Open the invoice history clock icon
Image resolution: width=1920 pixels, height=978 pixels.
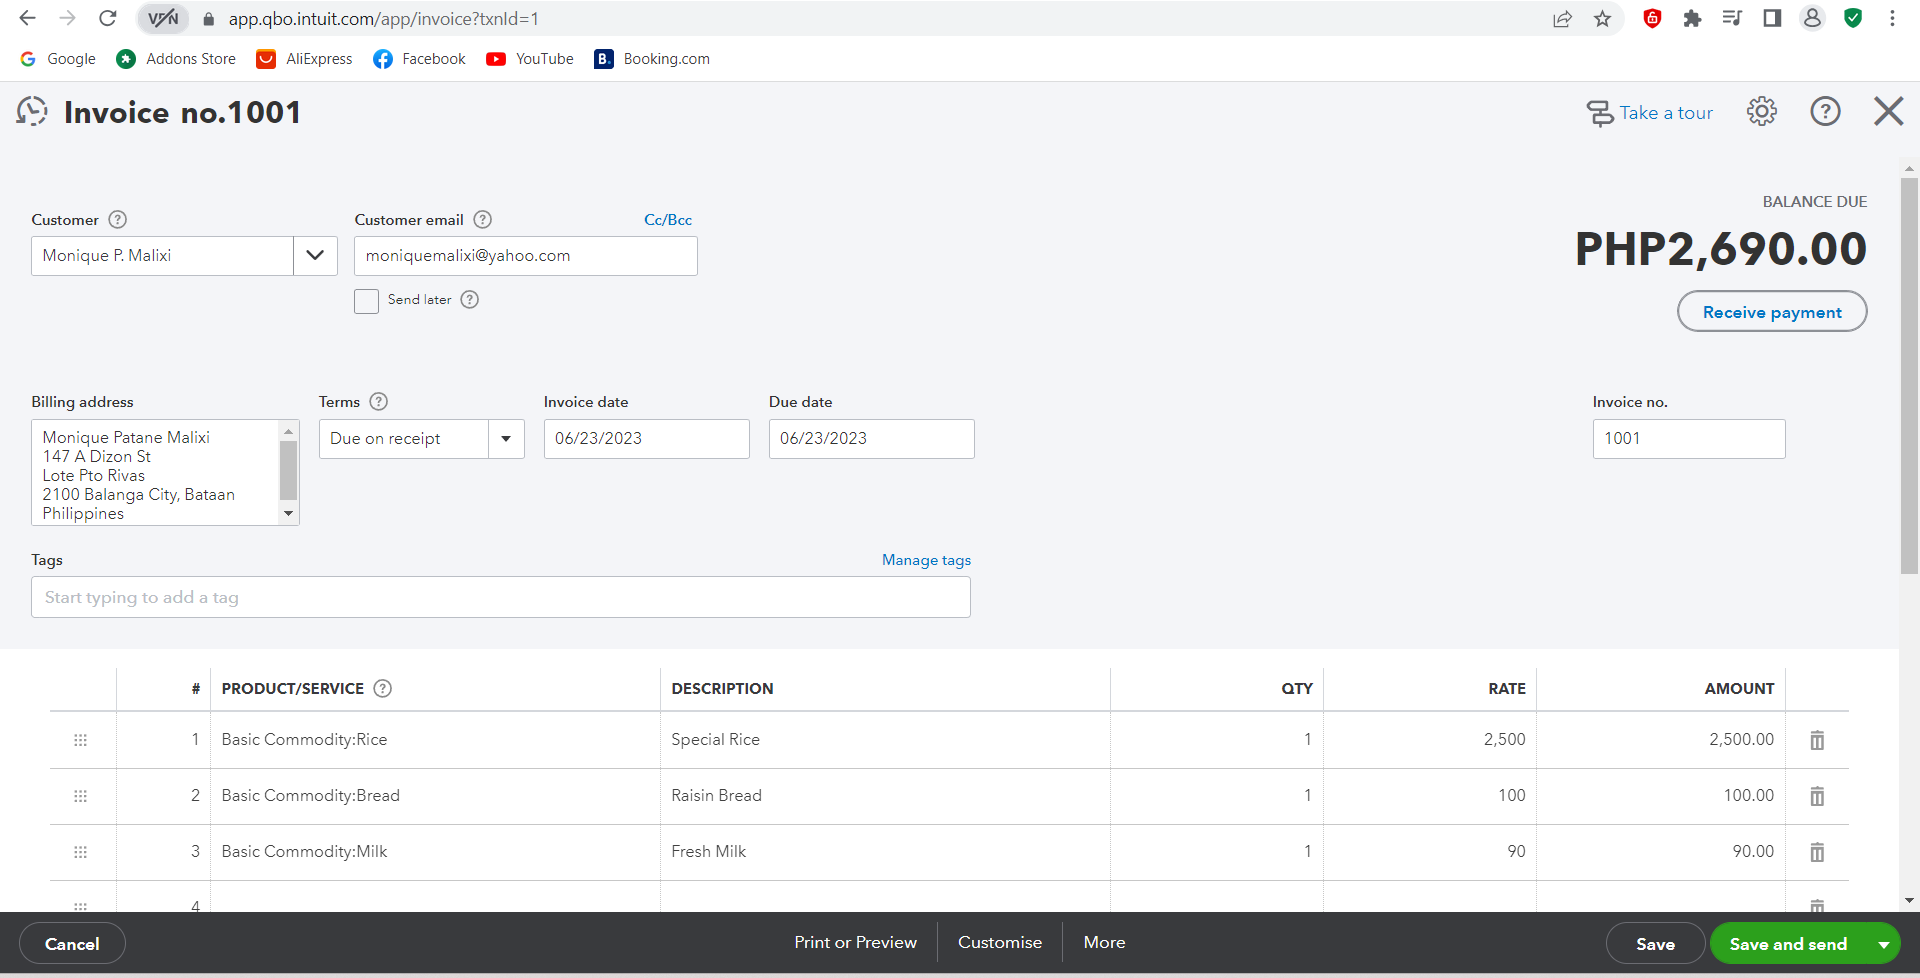pos(32,111)
